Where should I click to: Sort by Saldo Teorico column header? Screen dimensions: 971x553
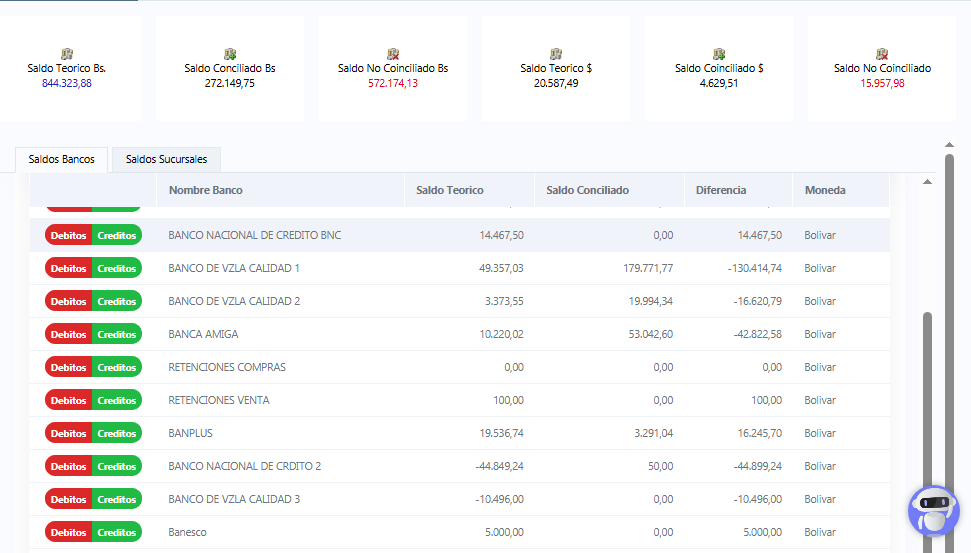[449, 190]
